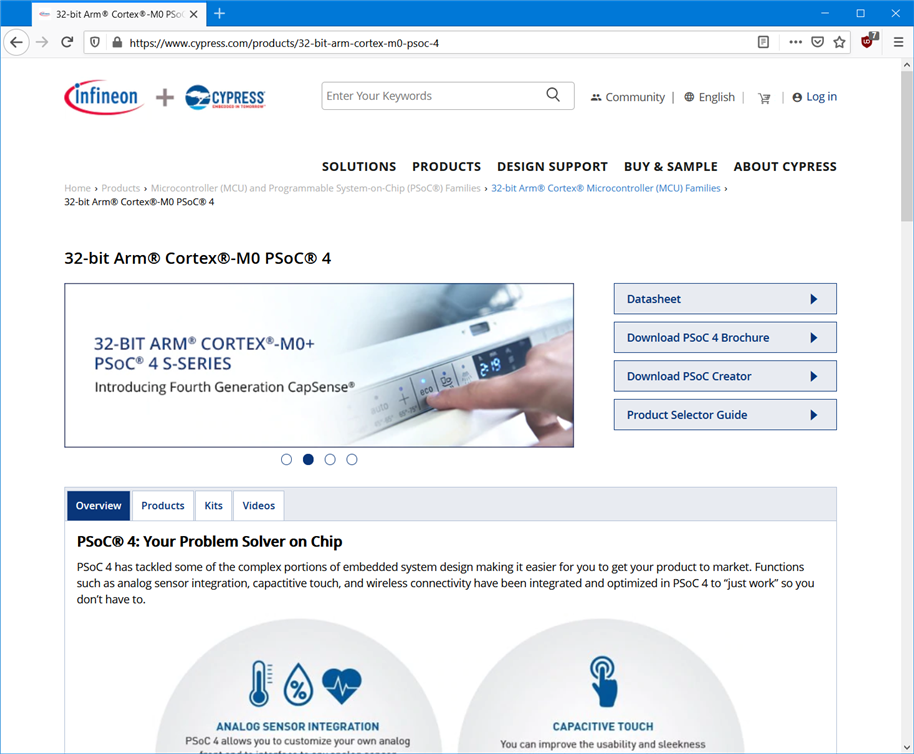Click the thermometer sensor icon
914x754 pixels.
tap(261, 683)
